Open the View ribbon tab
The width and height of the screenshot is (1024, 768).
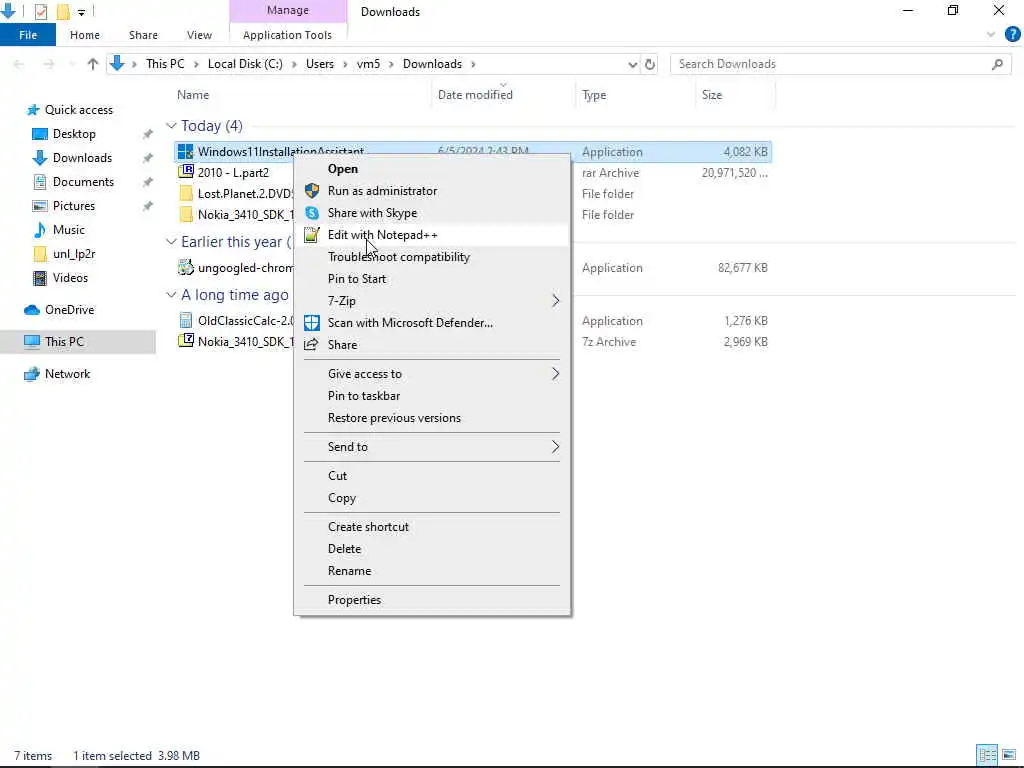click(199, 35)
